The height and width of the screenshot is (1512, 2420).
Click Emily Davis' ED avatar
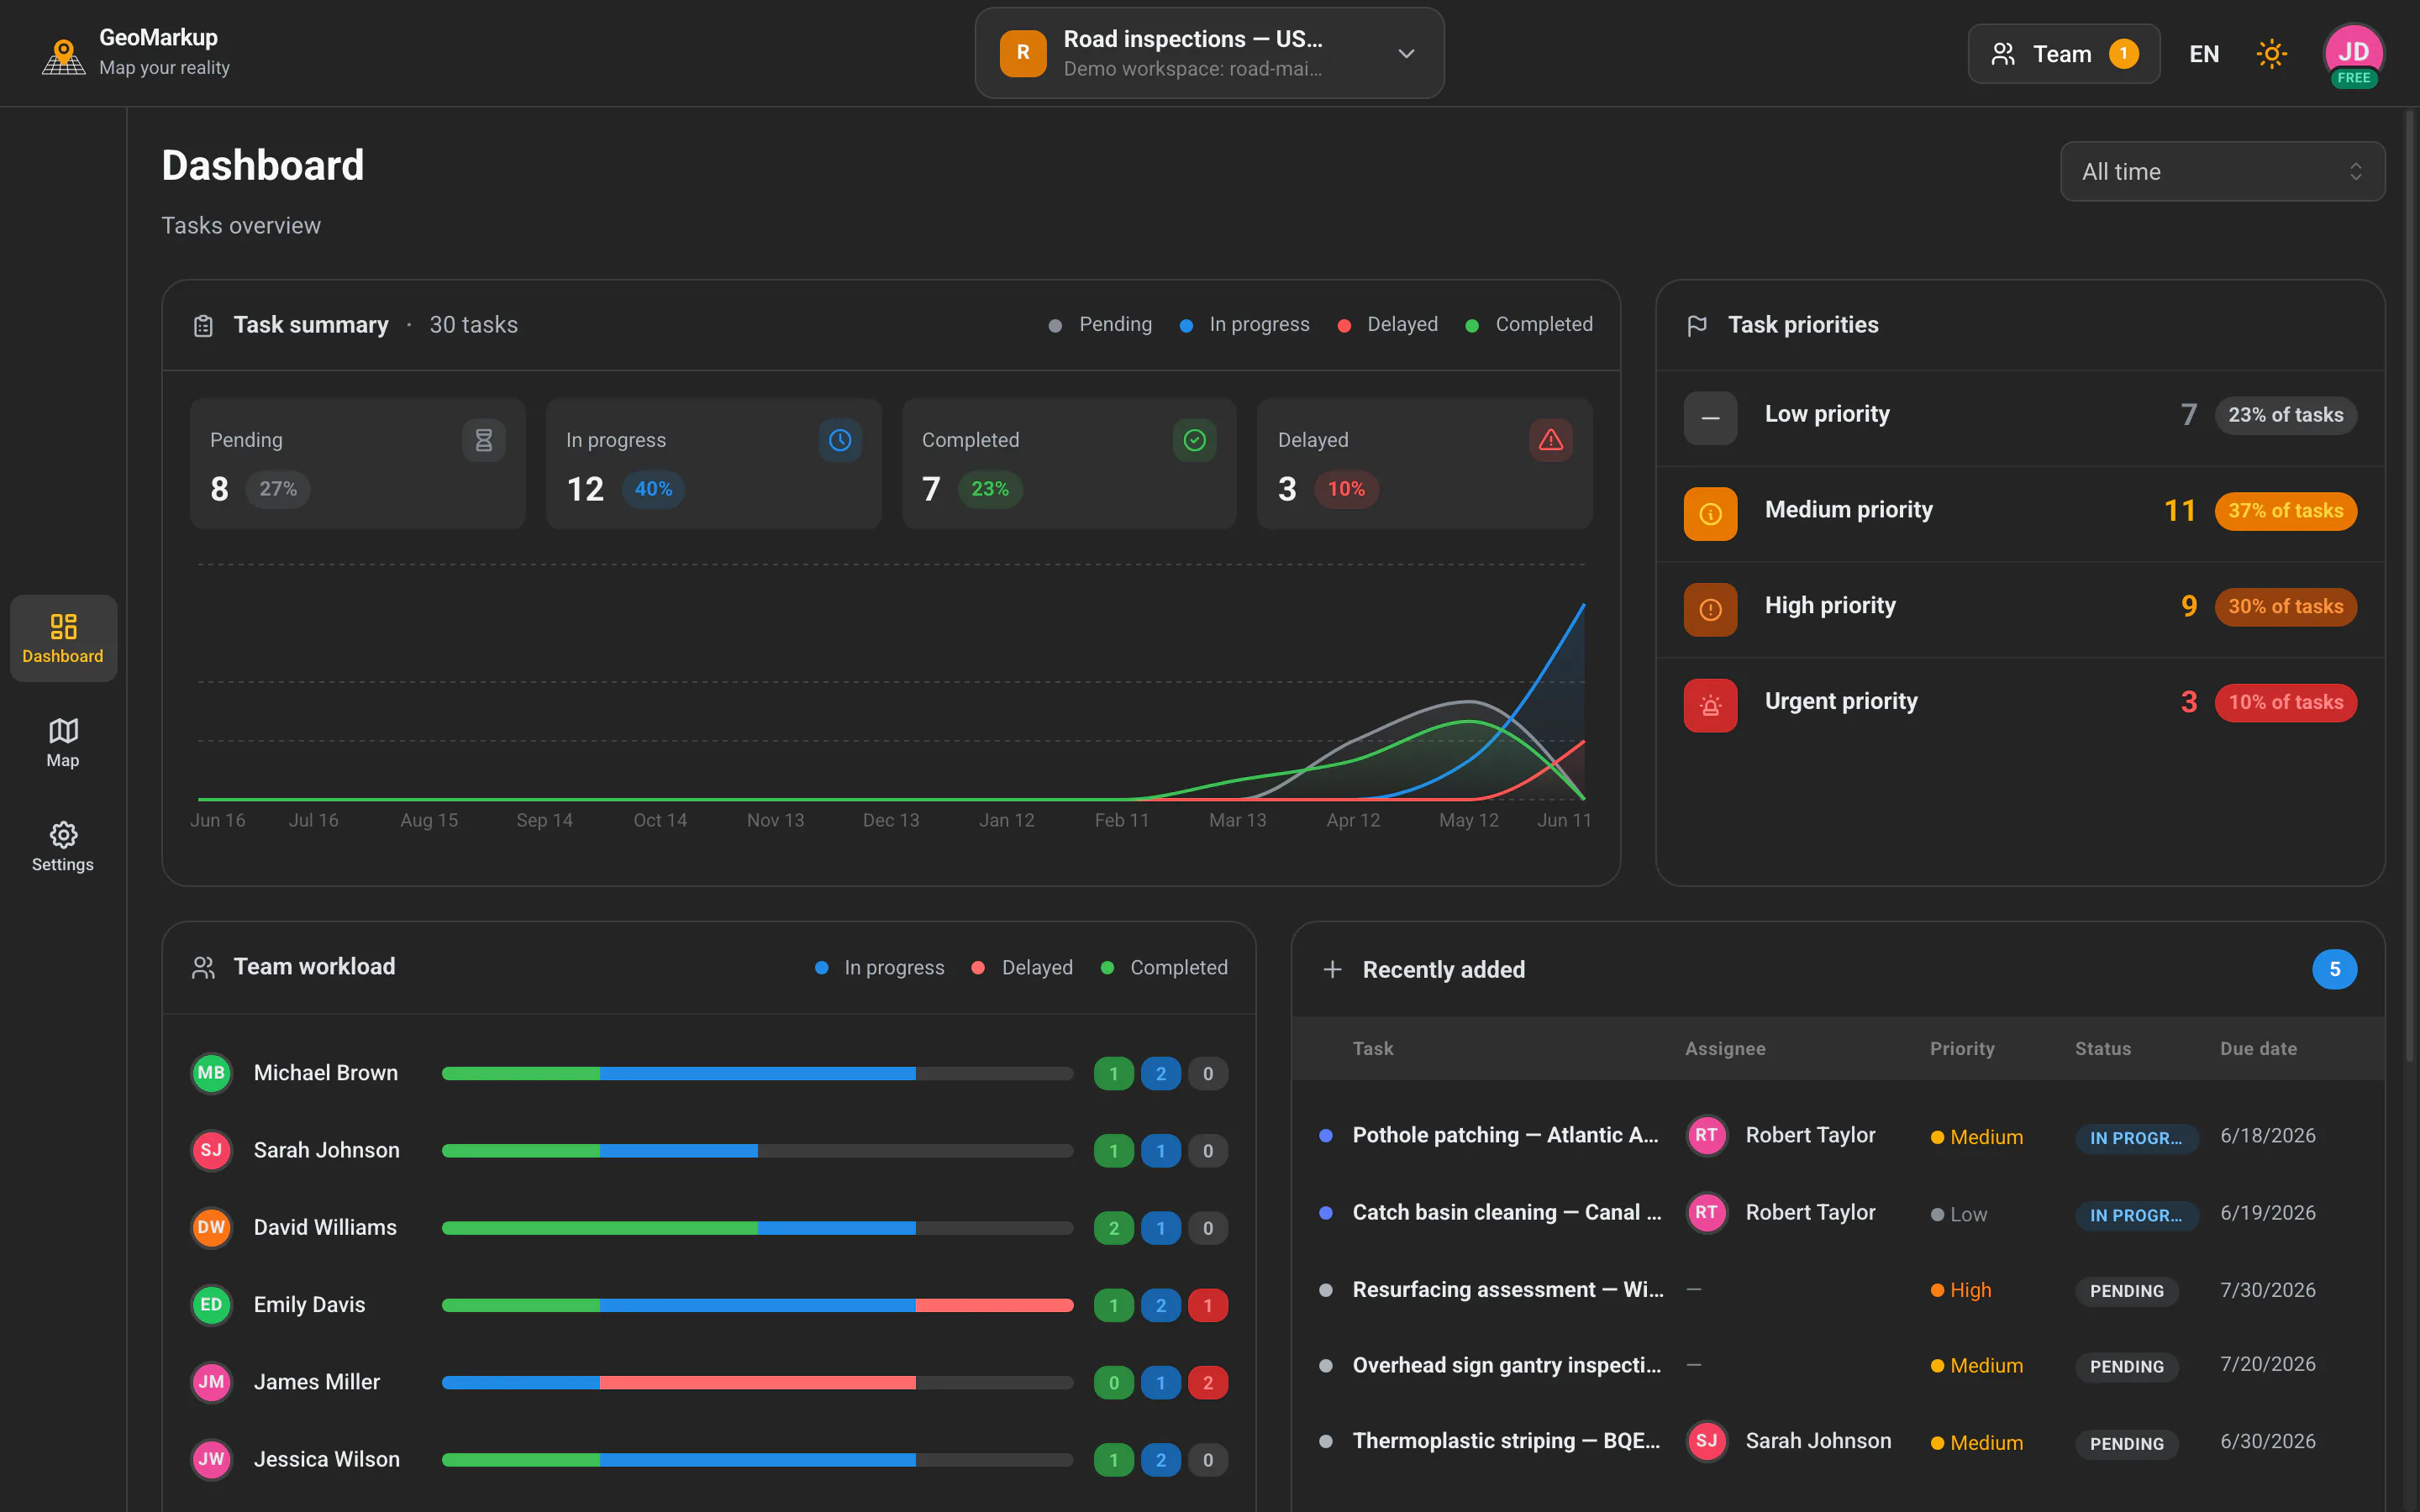coord(211,1305)
